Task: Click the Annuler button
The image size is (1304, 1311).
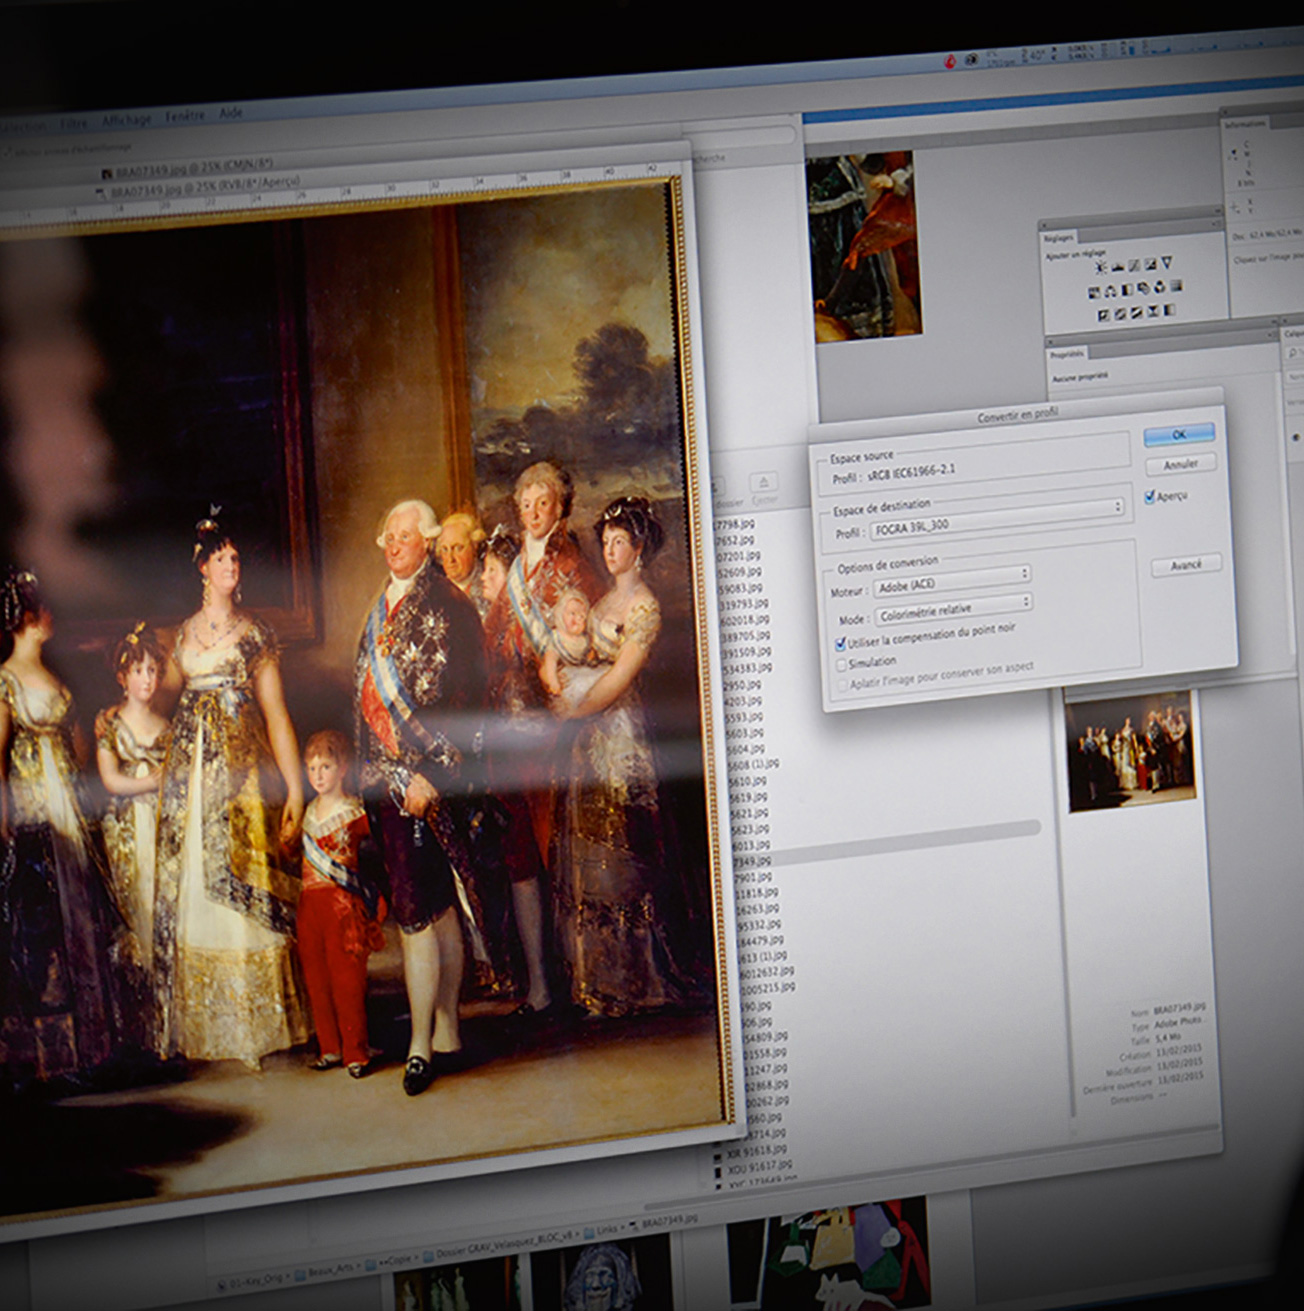Action: pyautogui.click(x=1180, y=465)
